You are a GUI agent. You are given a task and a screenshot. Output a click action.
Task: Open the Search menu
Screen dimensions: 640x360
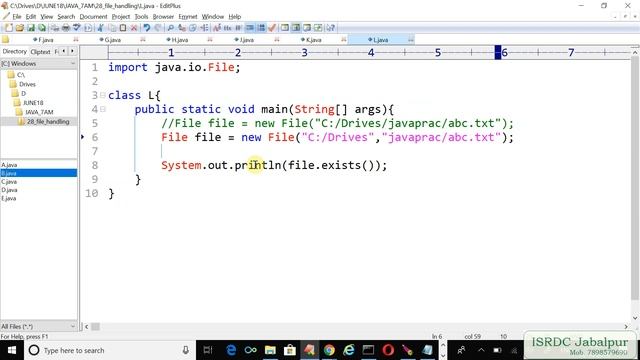pos(66,17)
